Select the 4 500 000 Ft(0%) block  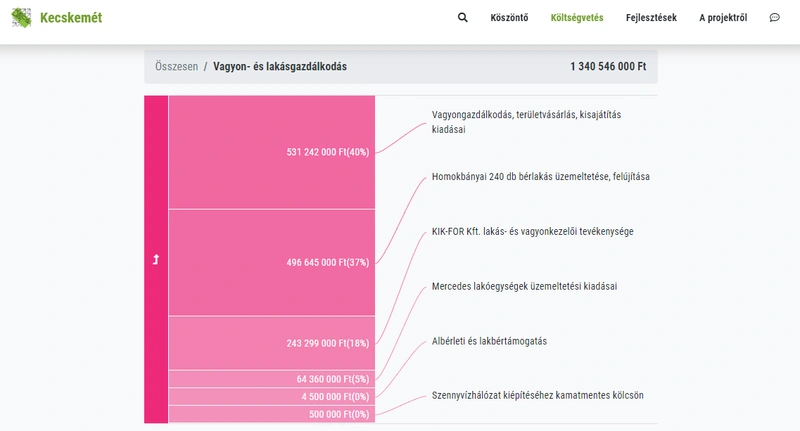(x=272, y=396)
